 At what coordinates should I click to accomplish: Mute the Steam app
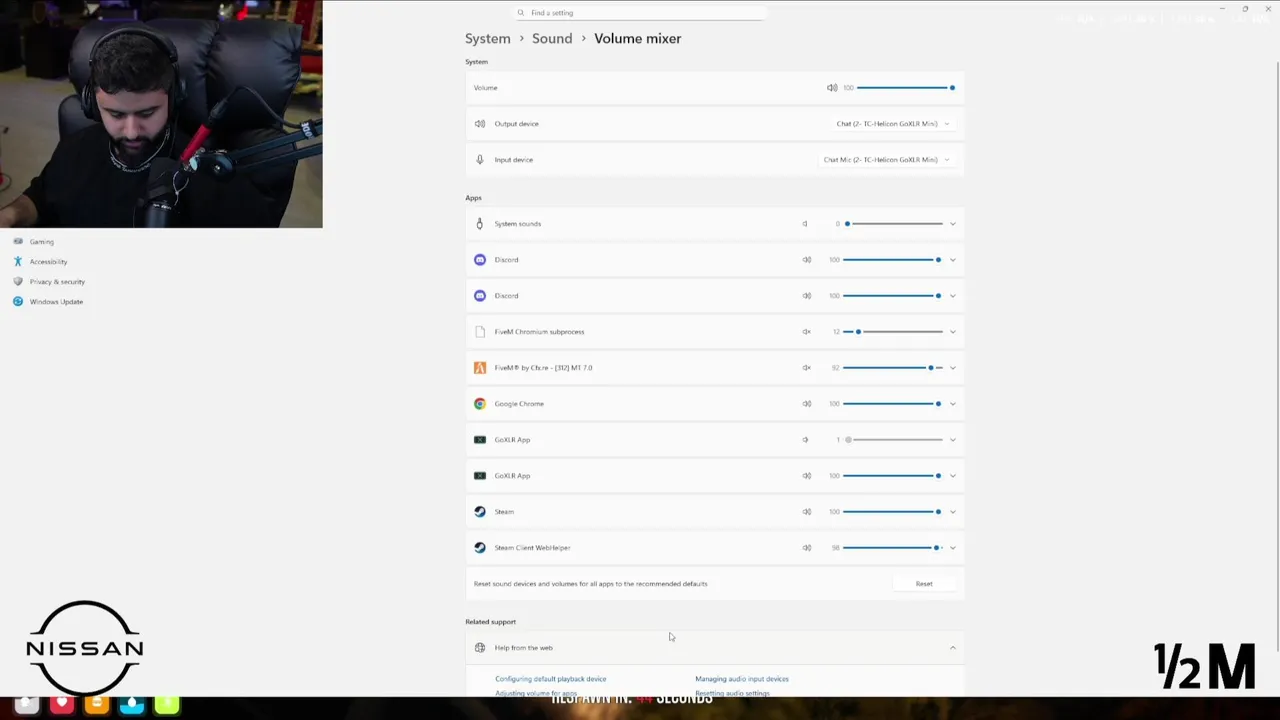pos(806,512)
